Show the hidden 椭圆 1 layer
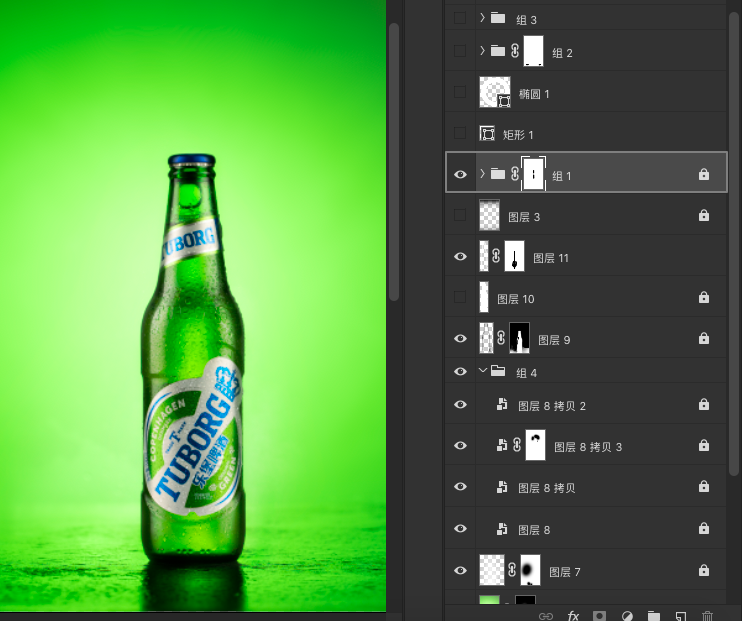 coord(459,92)
